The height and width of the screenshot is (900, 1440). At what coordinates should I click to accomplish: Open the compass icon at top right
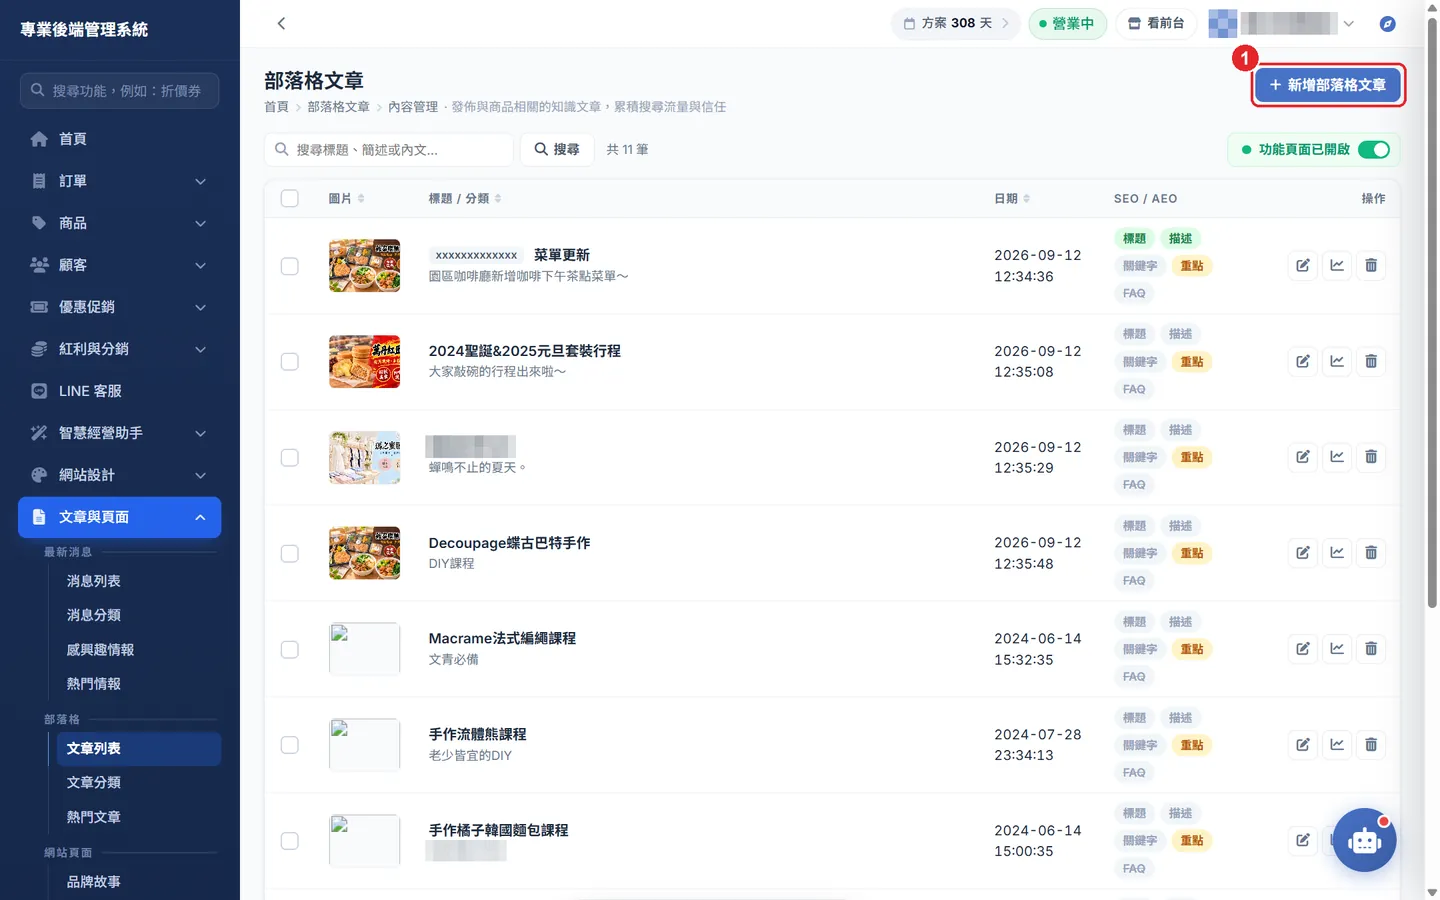1387,23
